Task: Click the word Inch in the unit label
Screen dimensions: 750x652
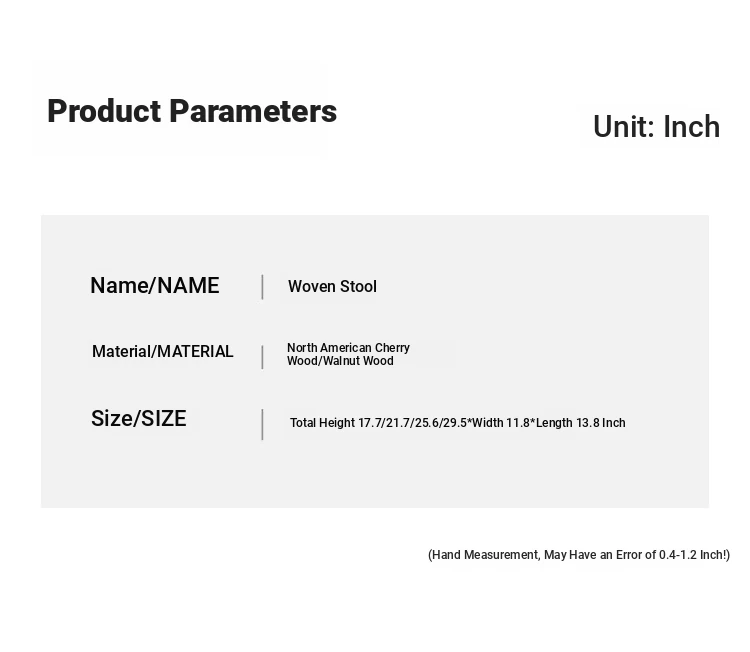Action: coord(692,127)
